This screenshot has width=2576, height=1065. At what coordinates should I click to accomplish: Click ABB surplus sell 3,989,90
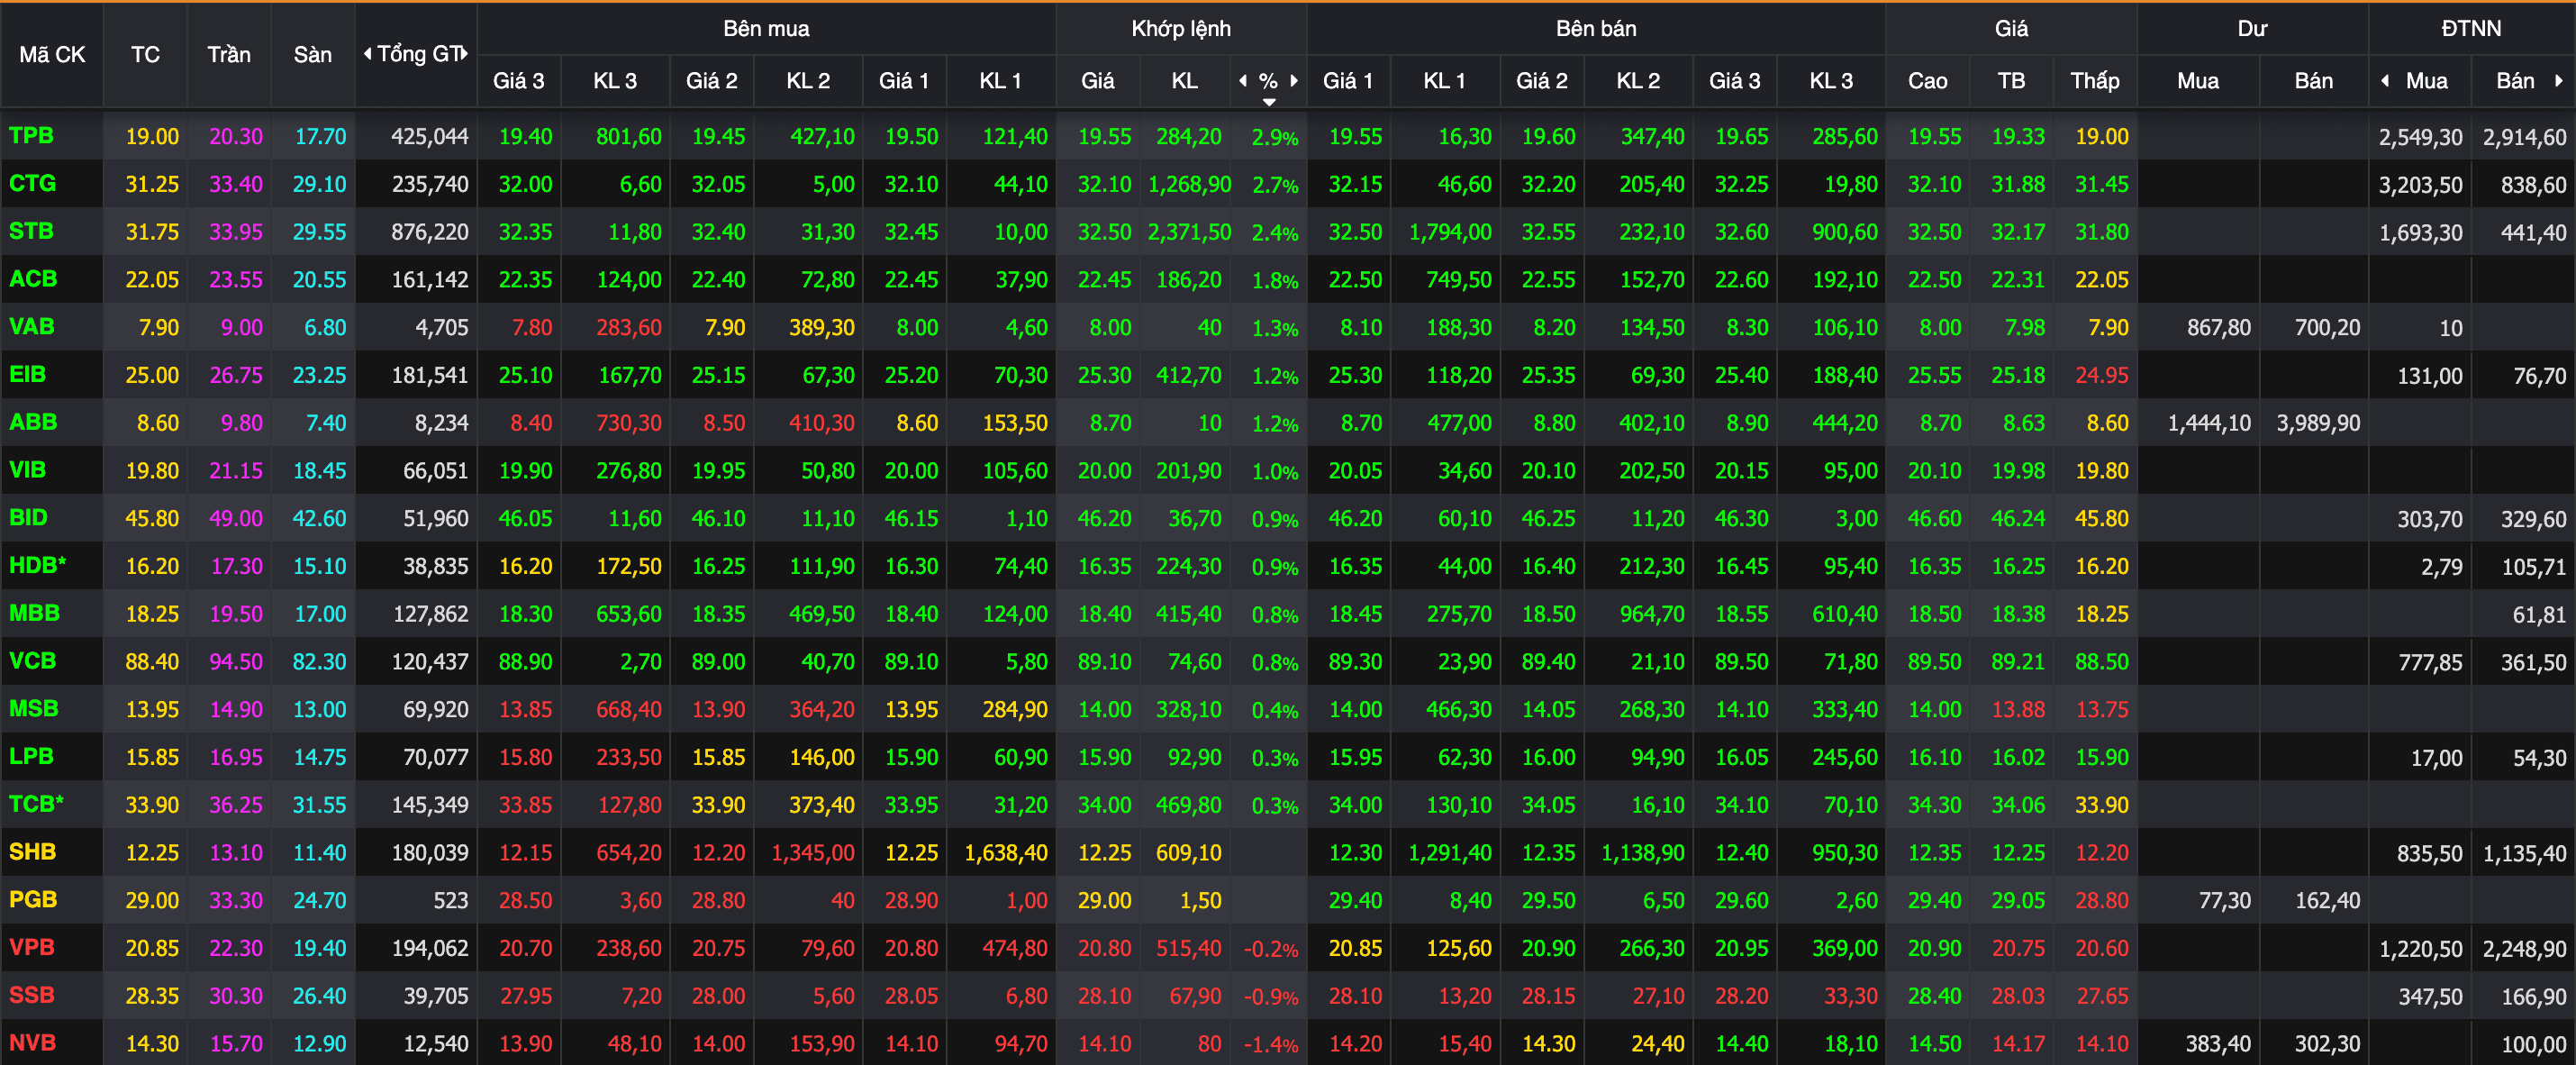point(2318,424)
